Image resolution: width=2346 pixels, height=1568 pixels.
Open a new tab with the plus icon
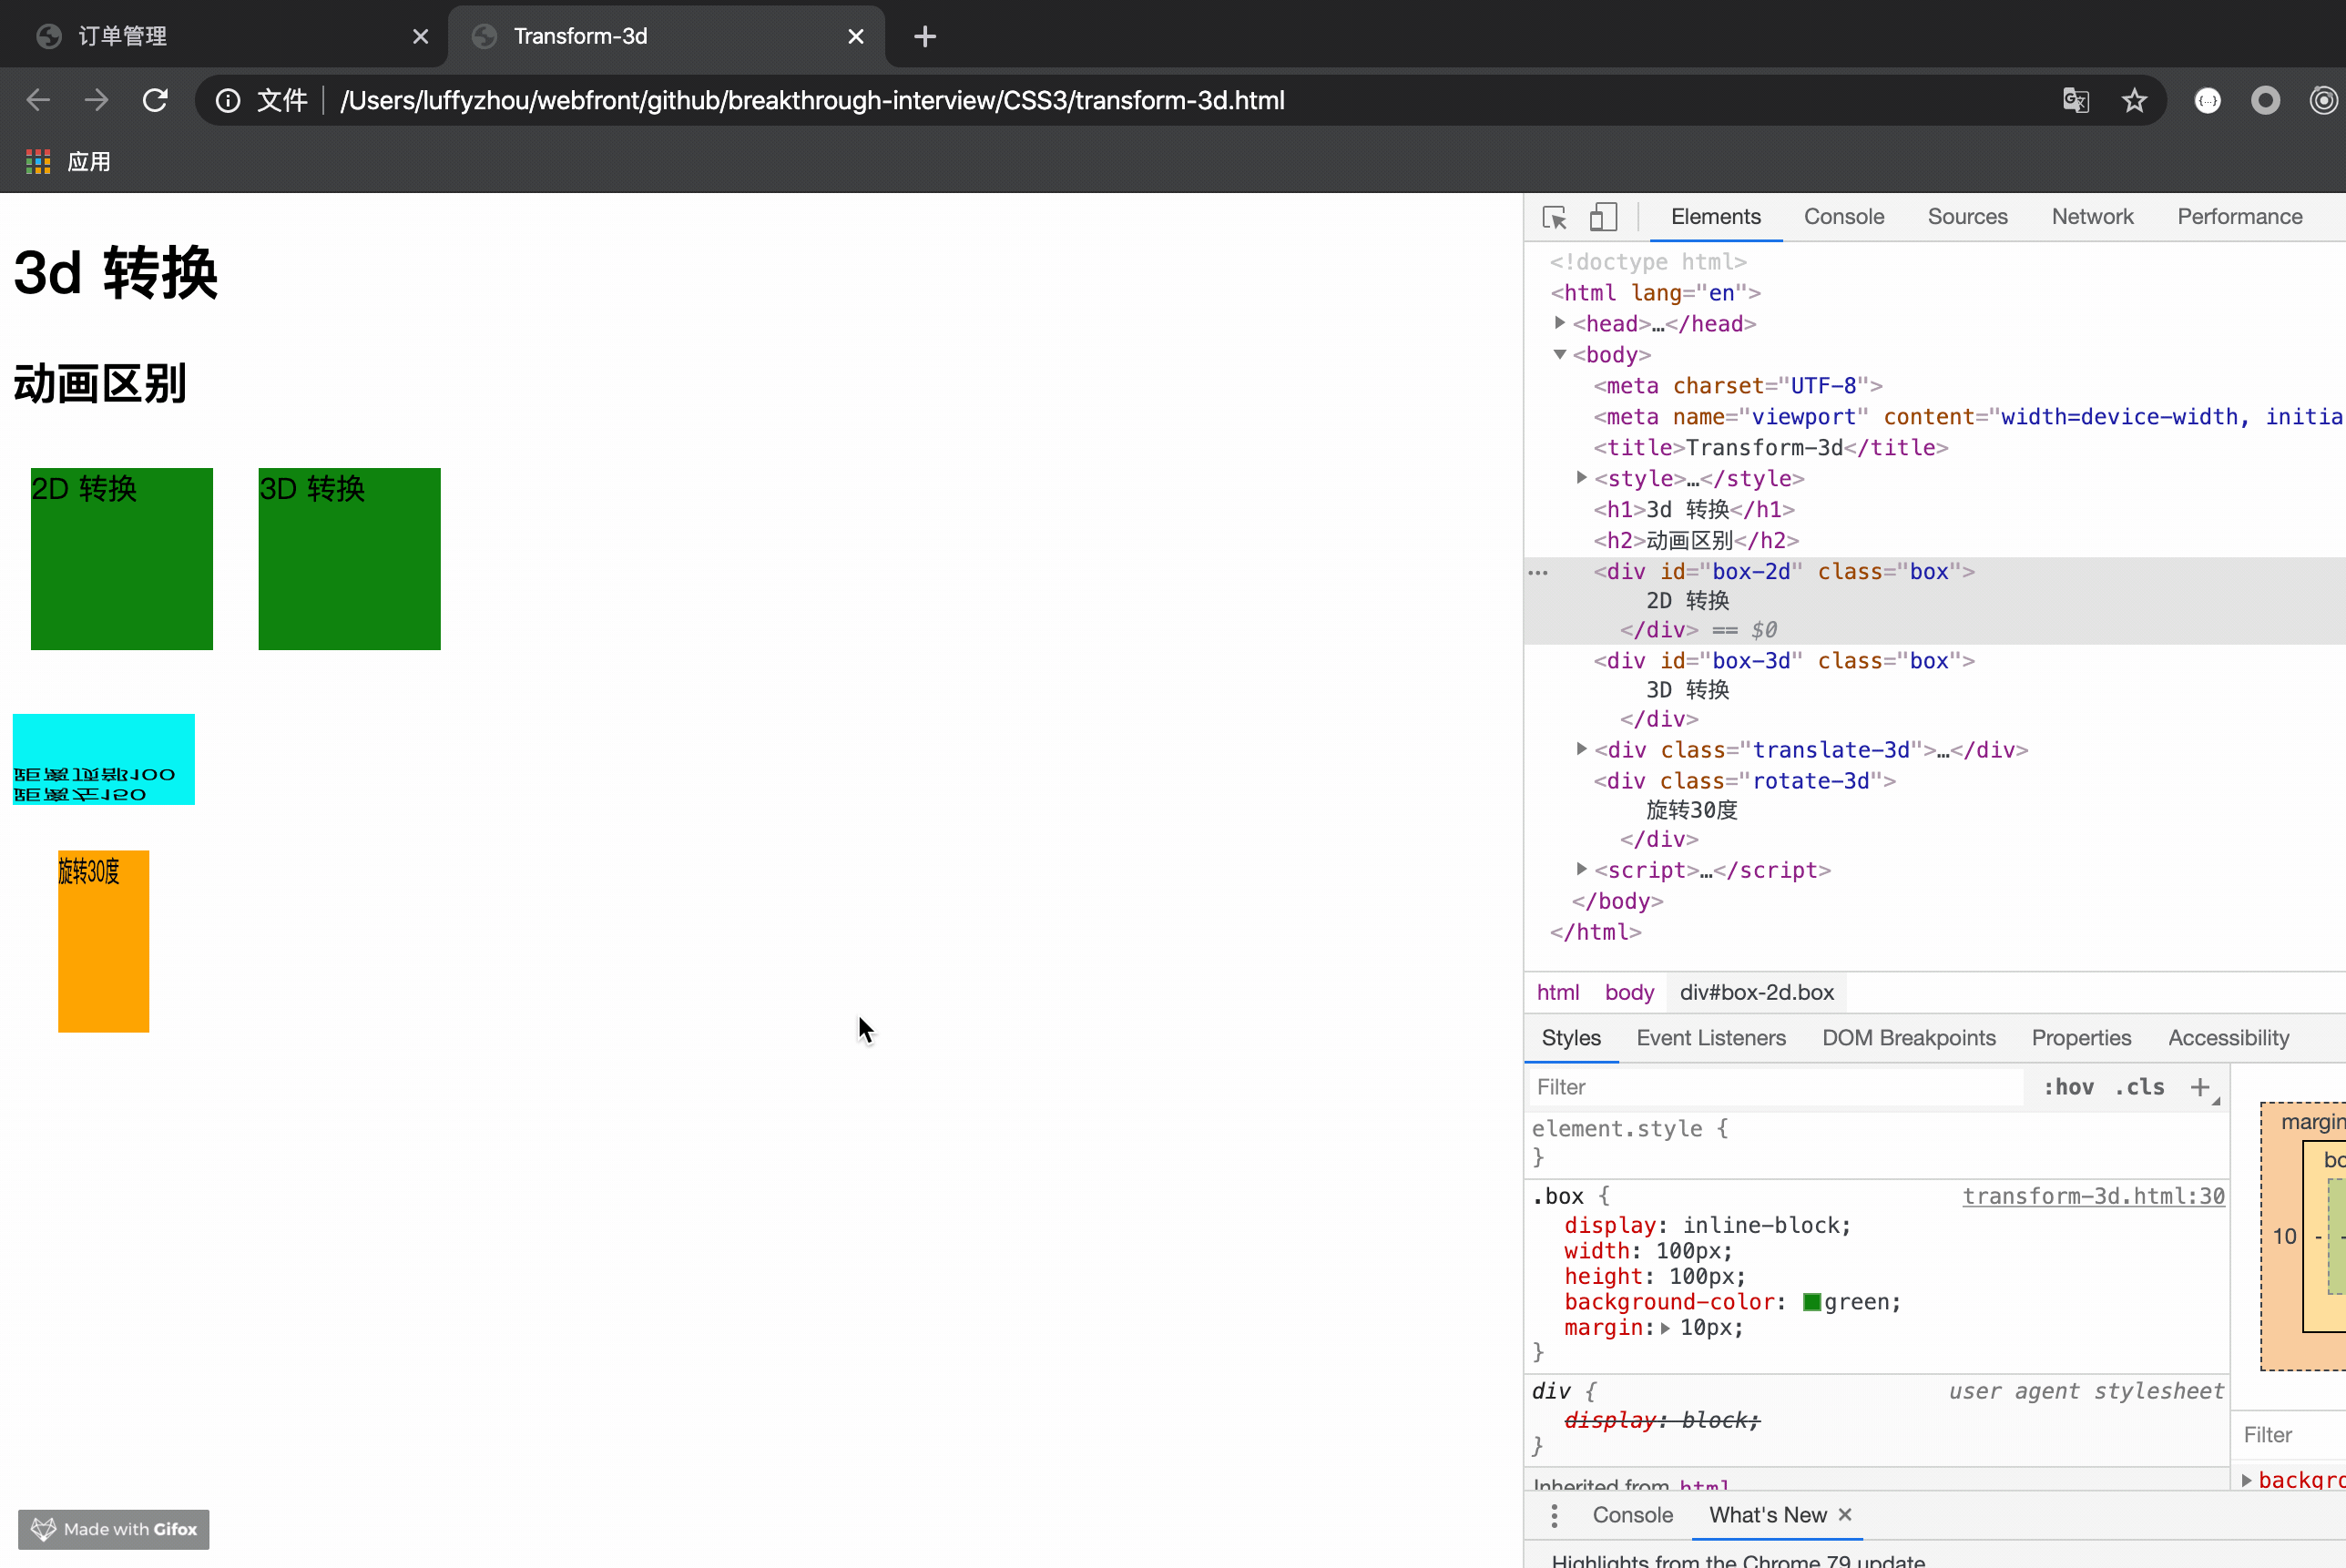pos(925,37)
